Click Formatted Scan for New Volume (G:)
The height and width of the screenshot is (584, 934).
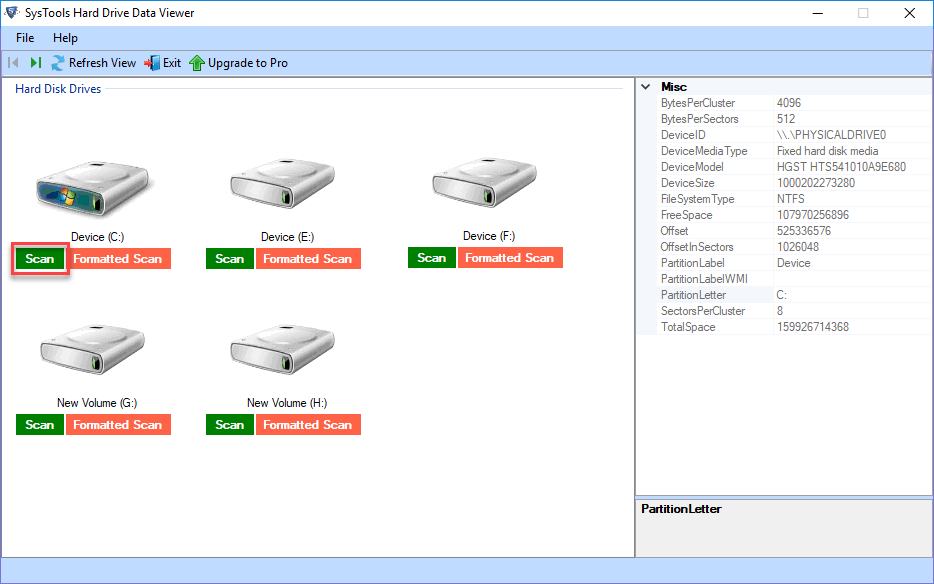coord(118,424)
